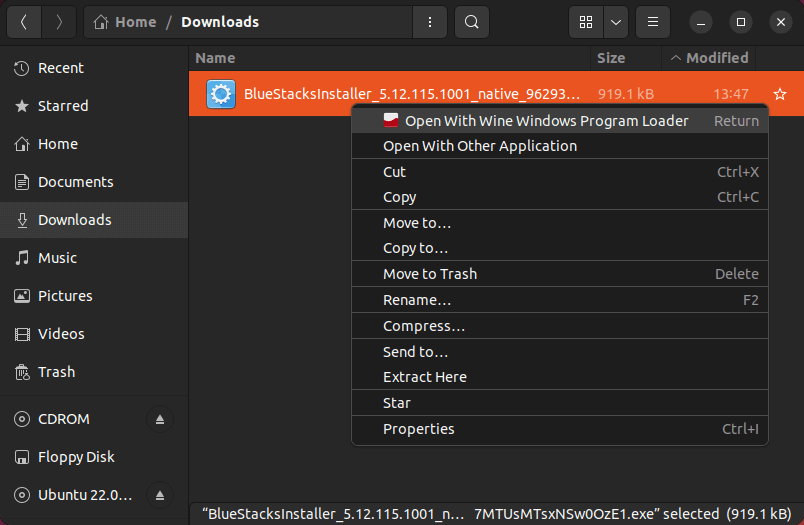Screen dimensions: 804x525
Task: Choose Rename… from context menu
Action: coord(560,300)
